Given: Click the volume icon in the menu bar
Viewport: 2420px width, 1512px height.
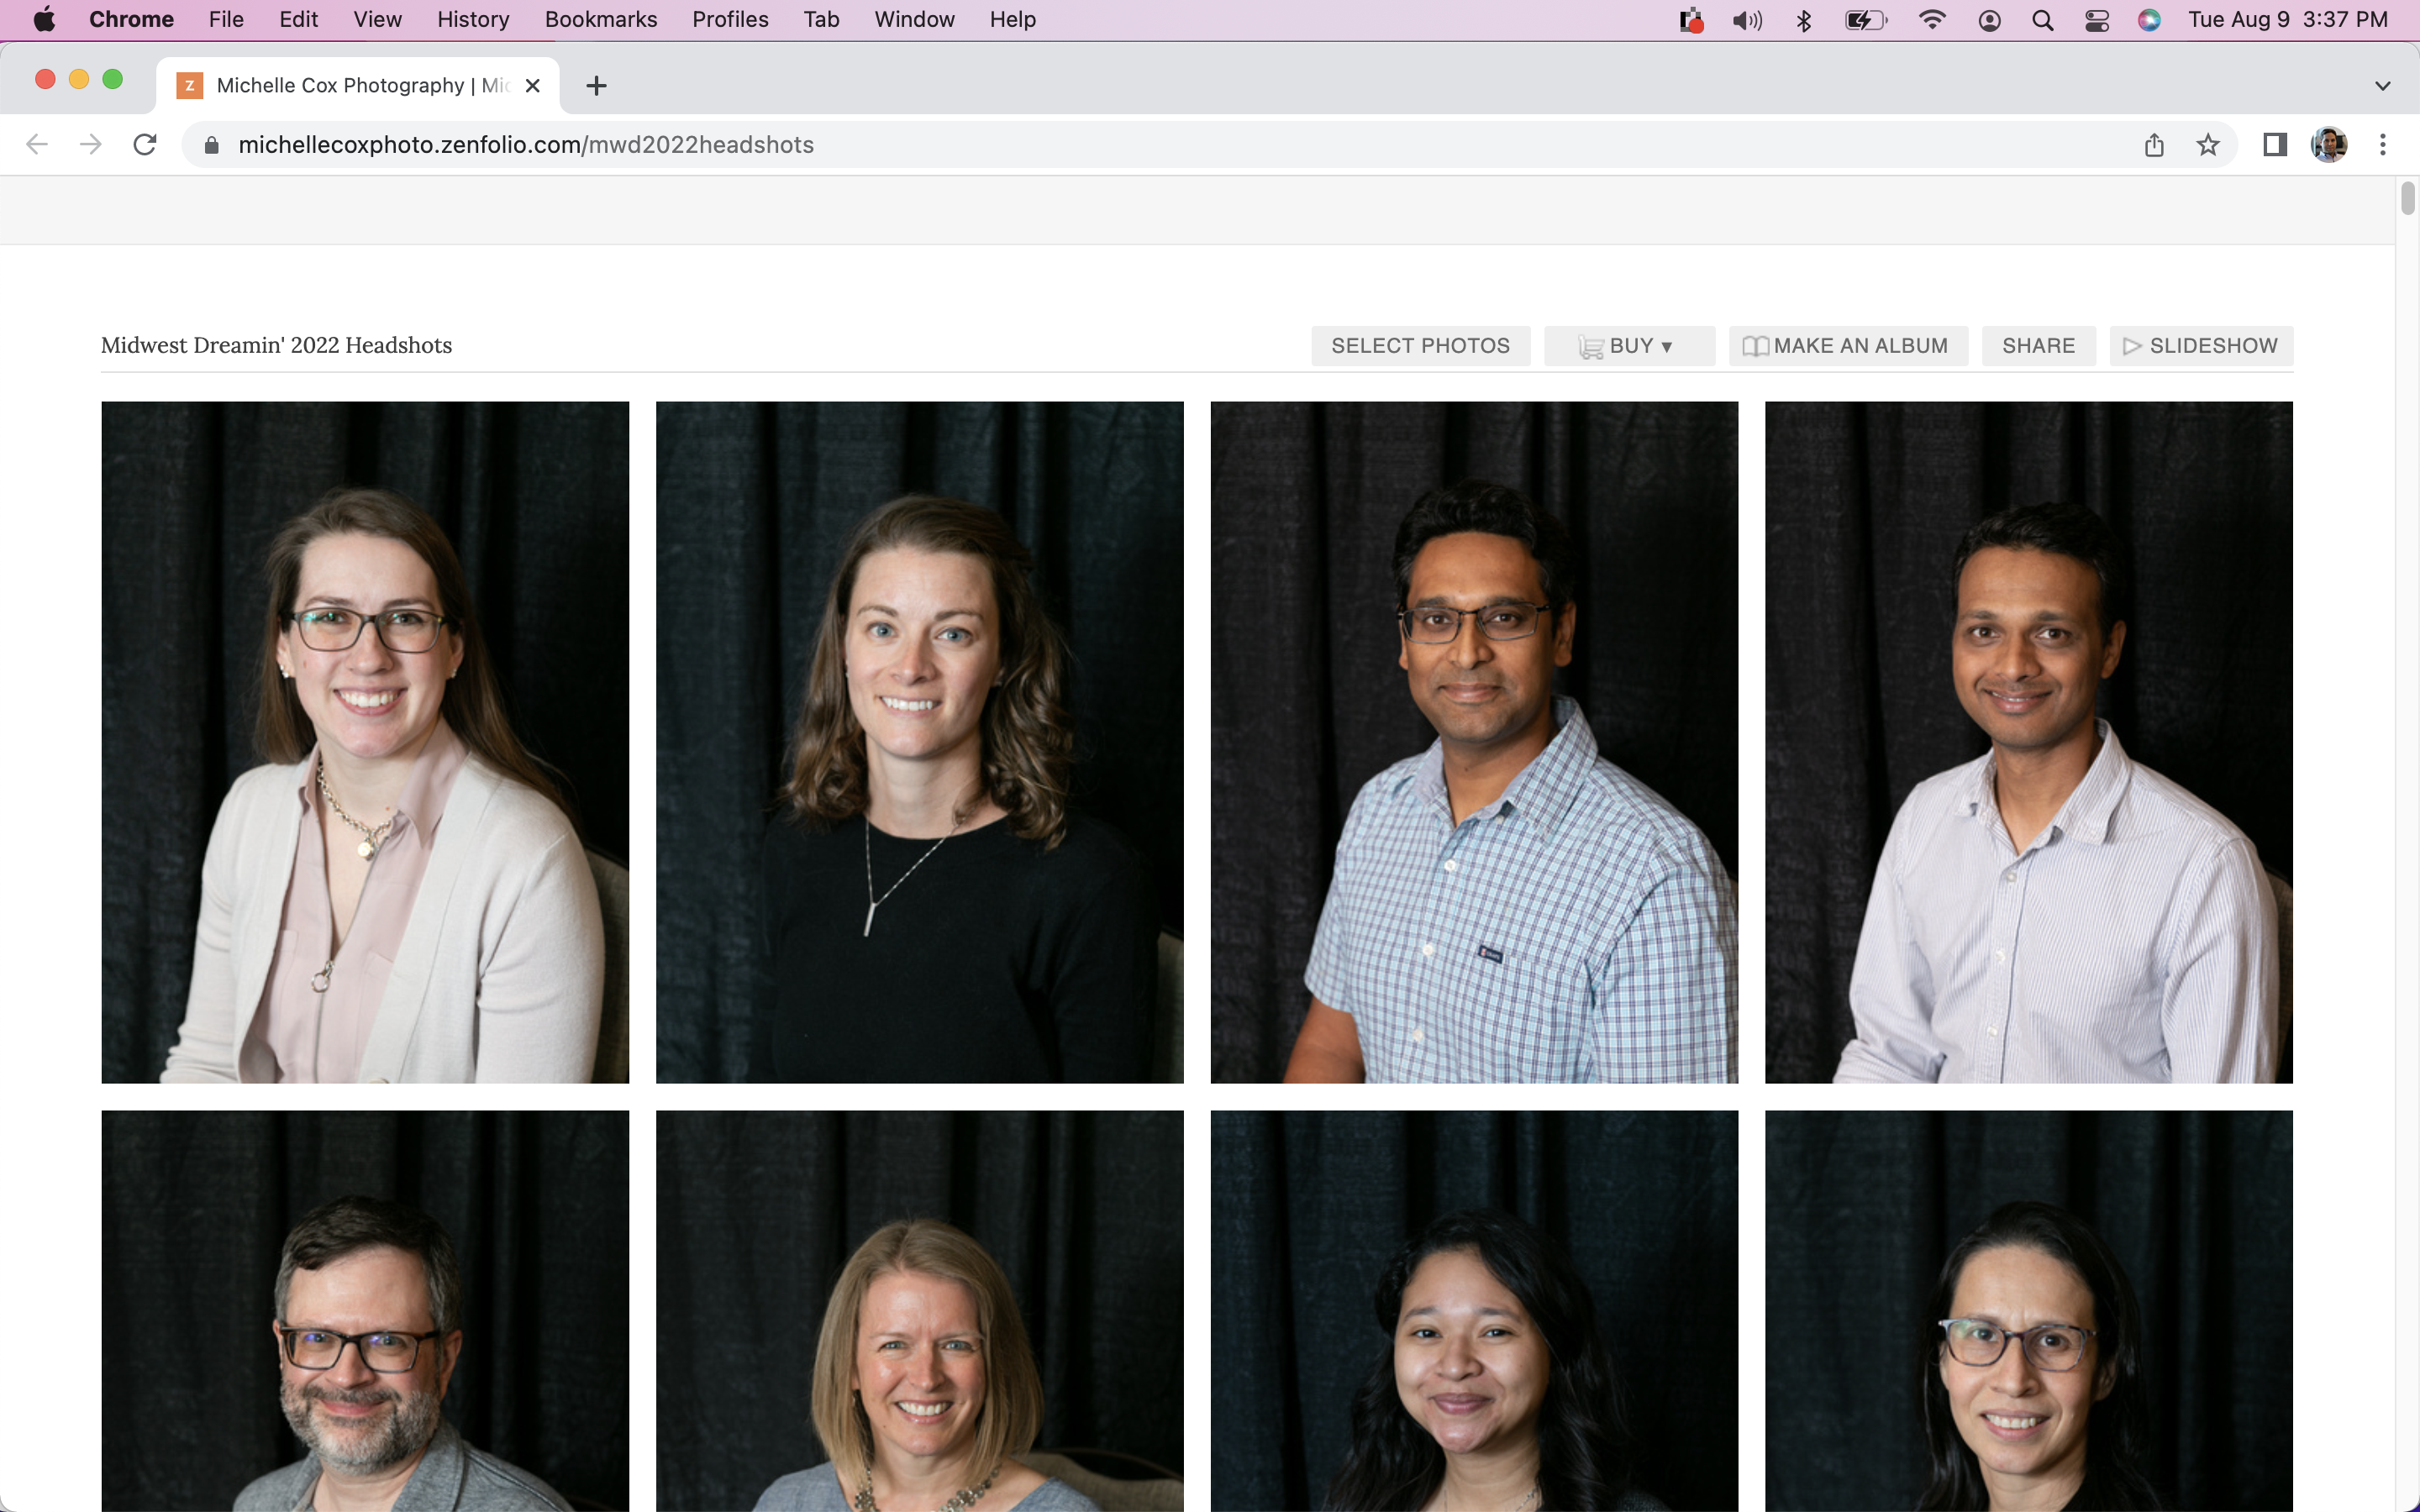Looking at the screenshot, I should pyautogui.click(x=1746, y=20).
